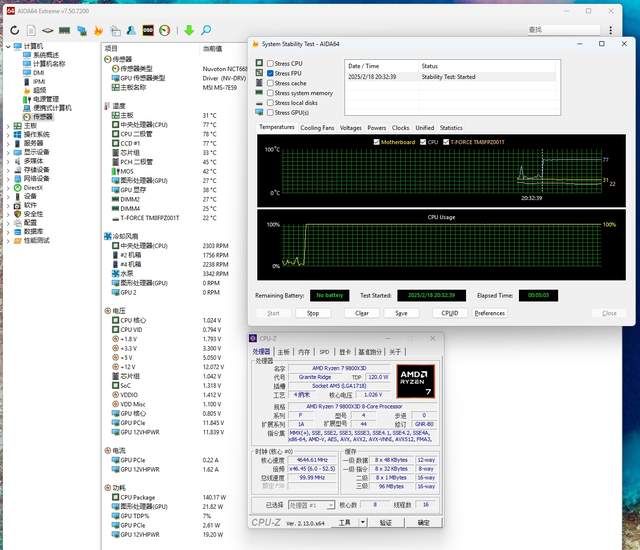Expand the 多媒体 tree node

(x=8, y=161)
